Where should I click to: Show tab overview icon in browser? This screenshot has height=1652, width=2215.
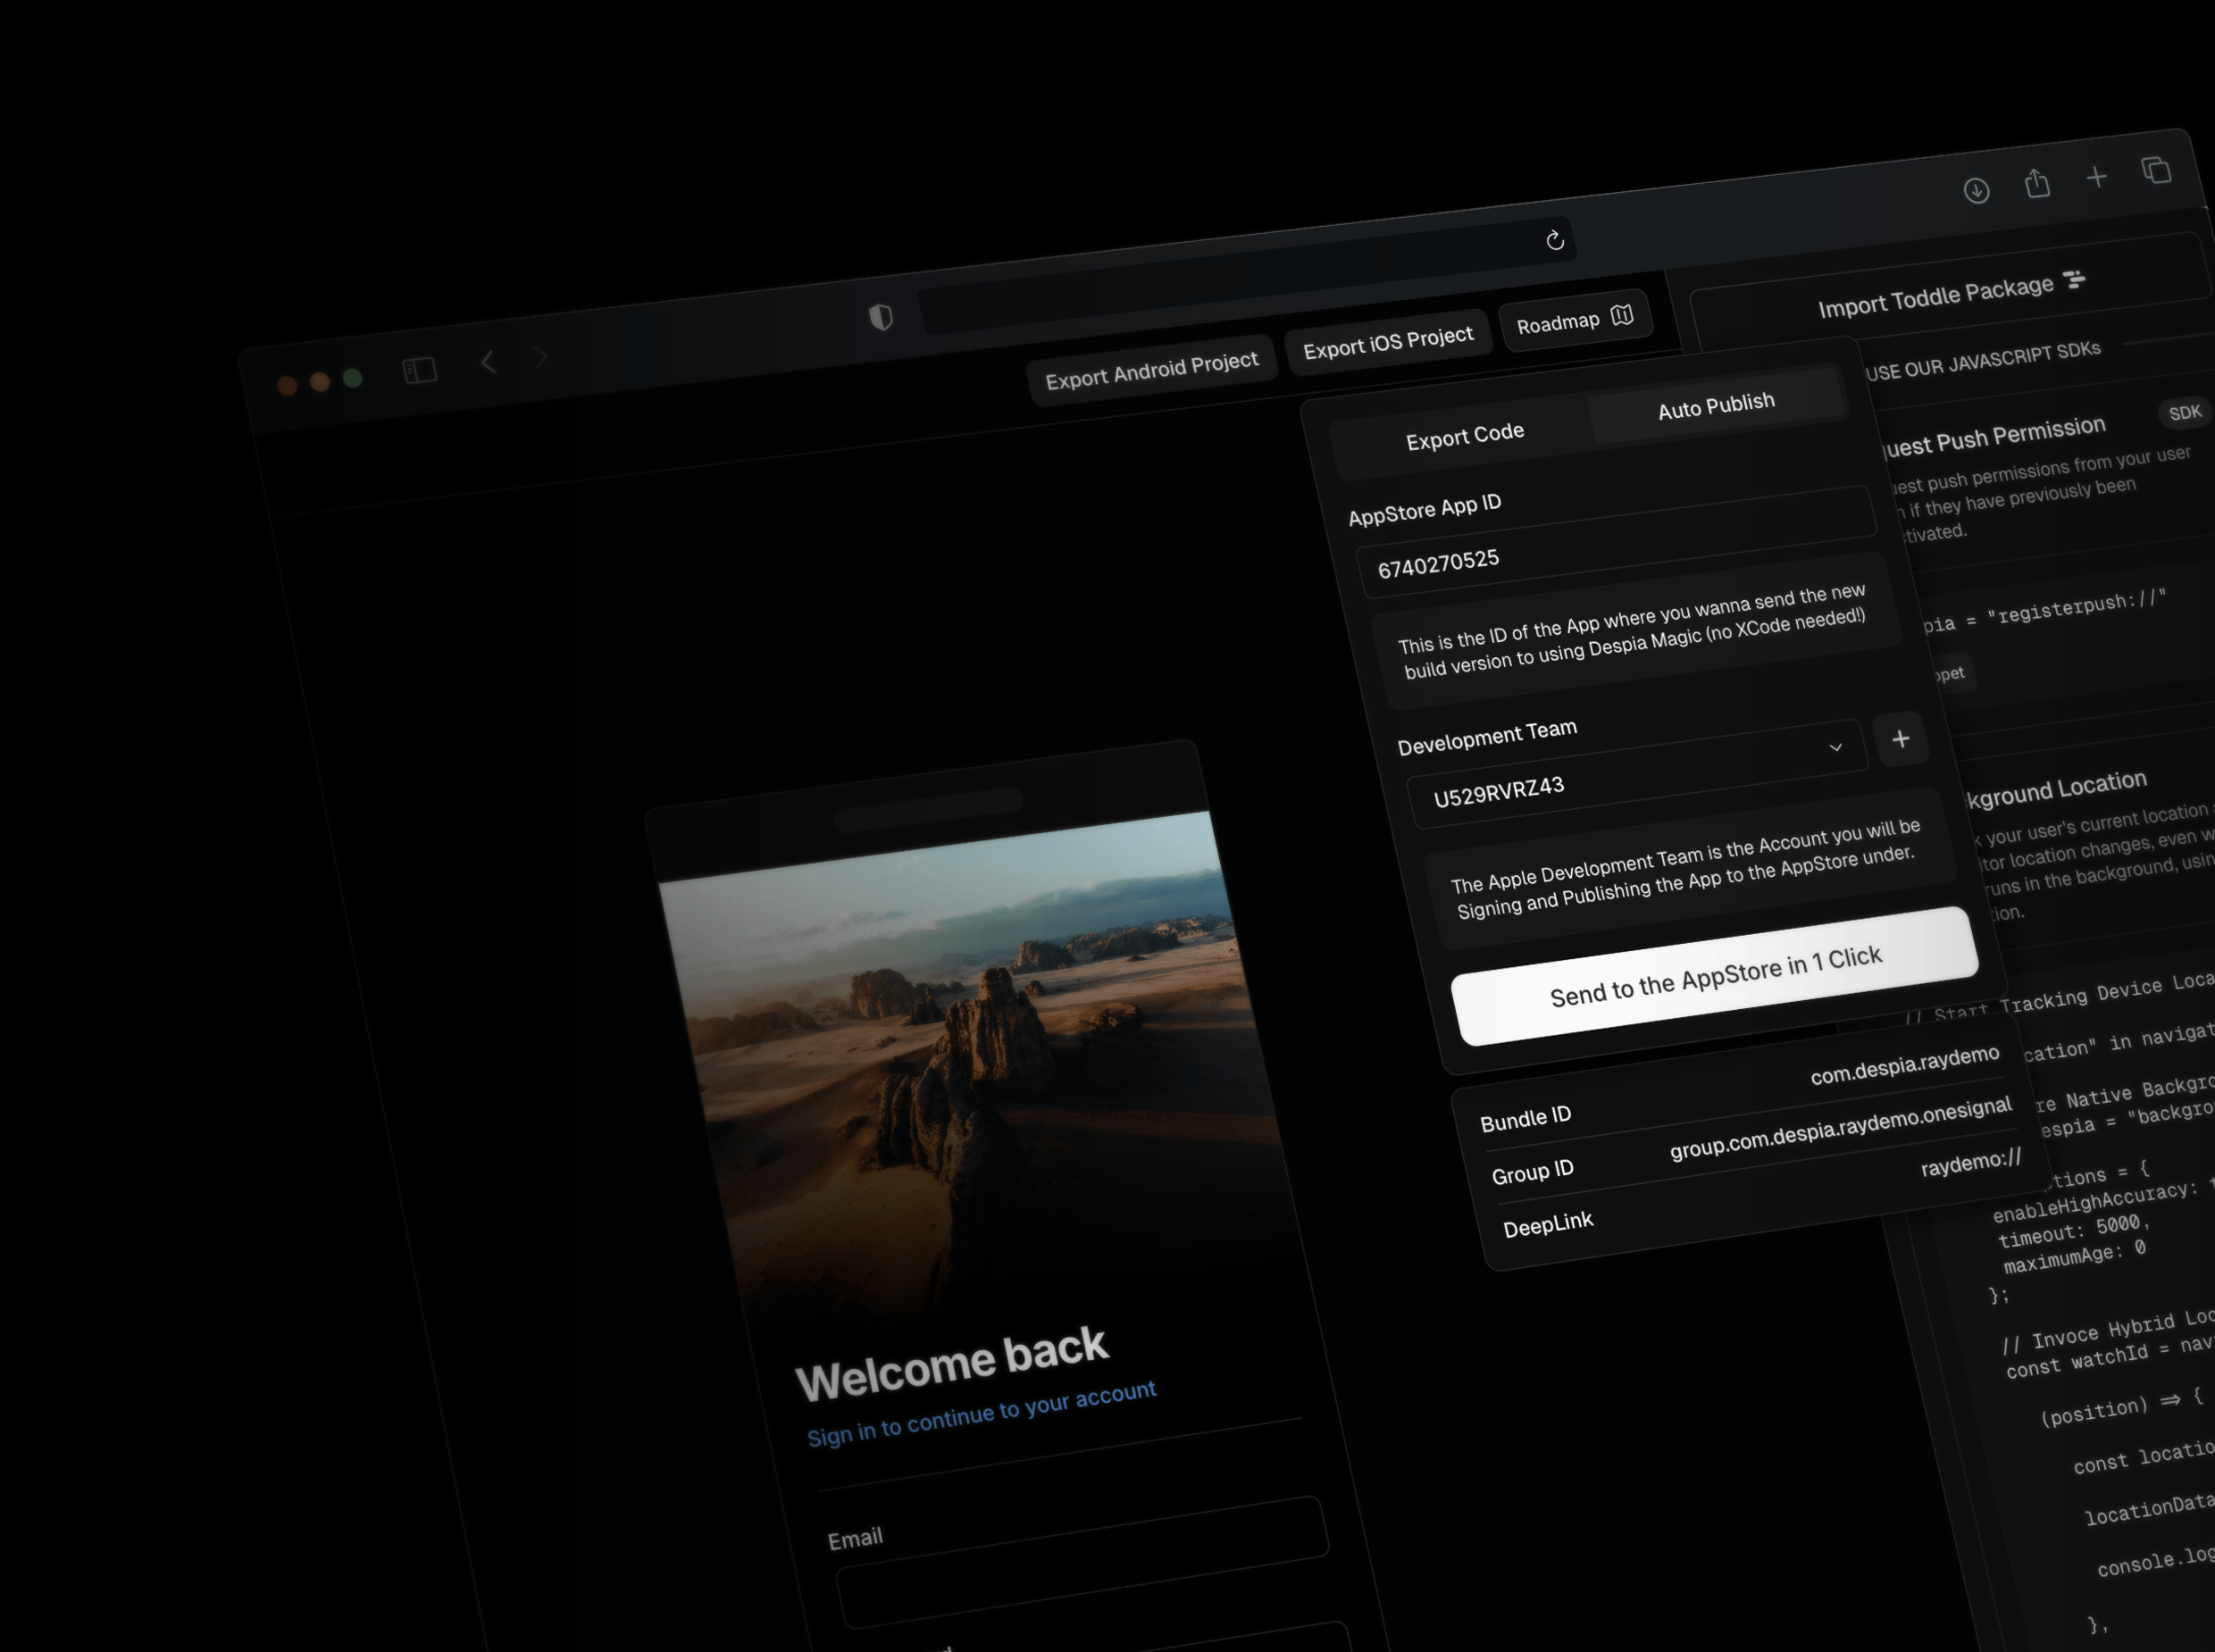click(2157, 170)
